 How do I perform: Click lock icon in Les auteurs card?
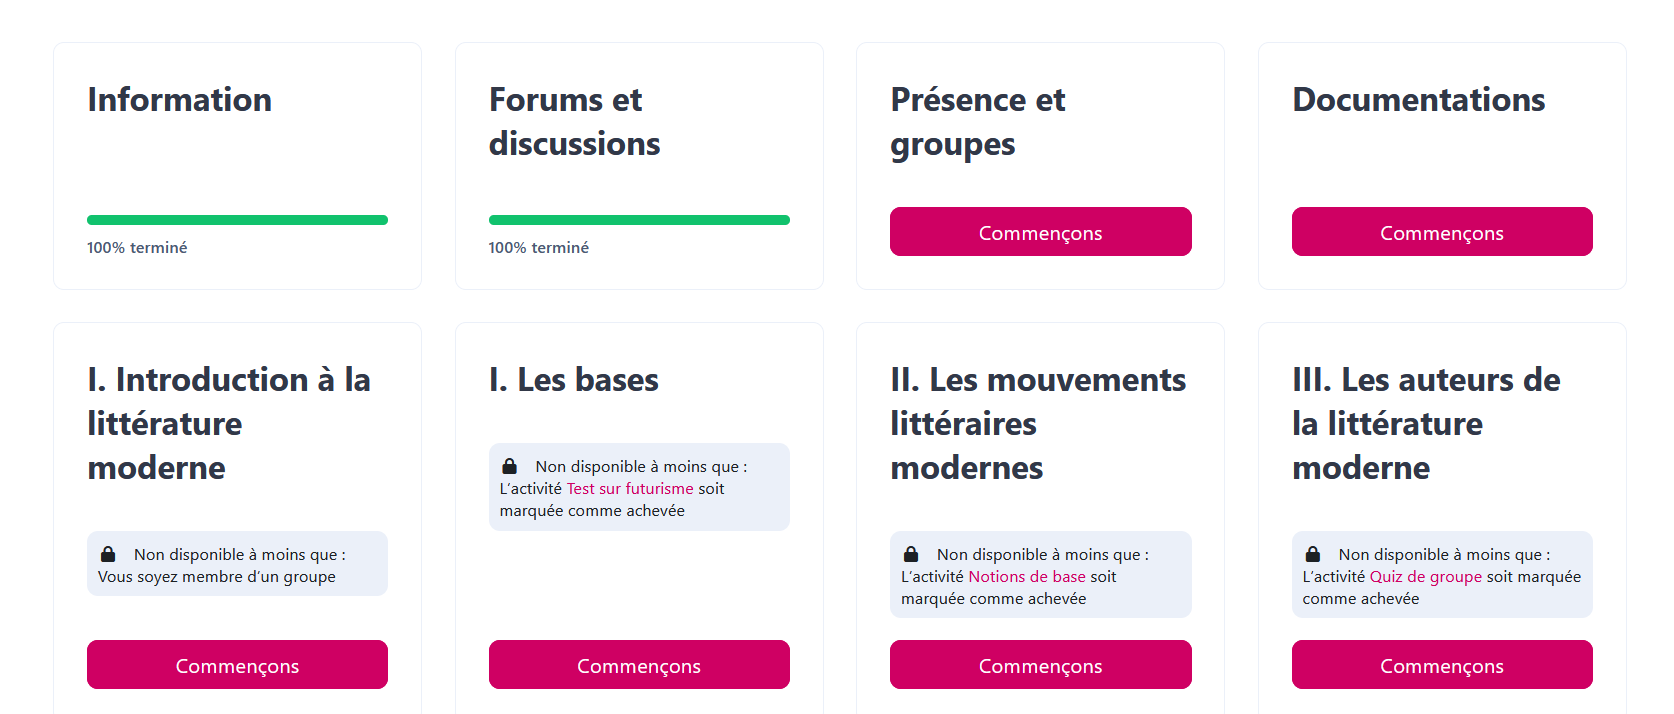(x=1313, y=554)
